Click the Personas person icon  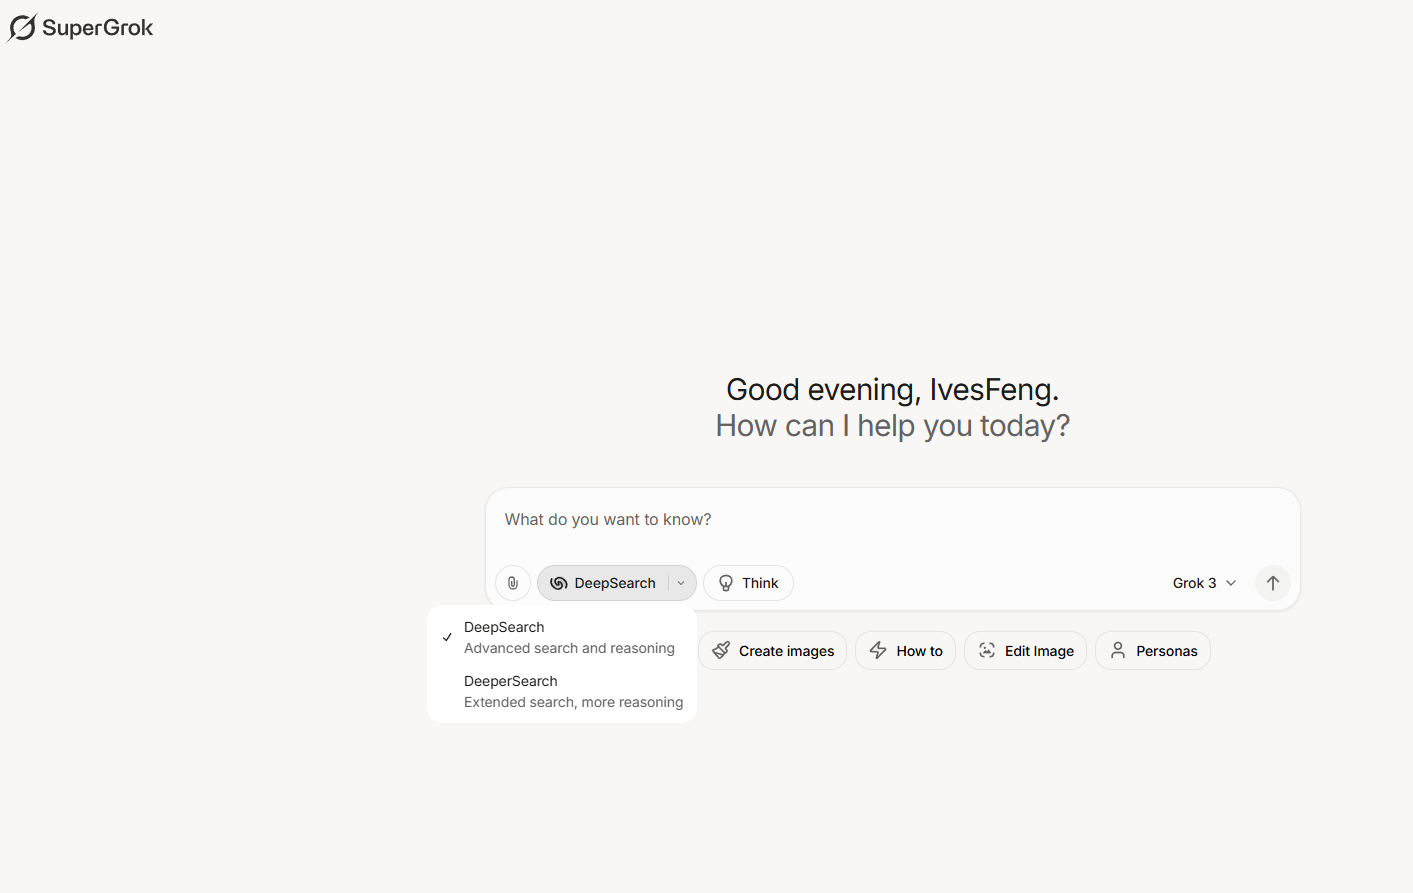click(1118, 651)
